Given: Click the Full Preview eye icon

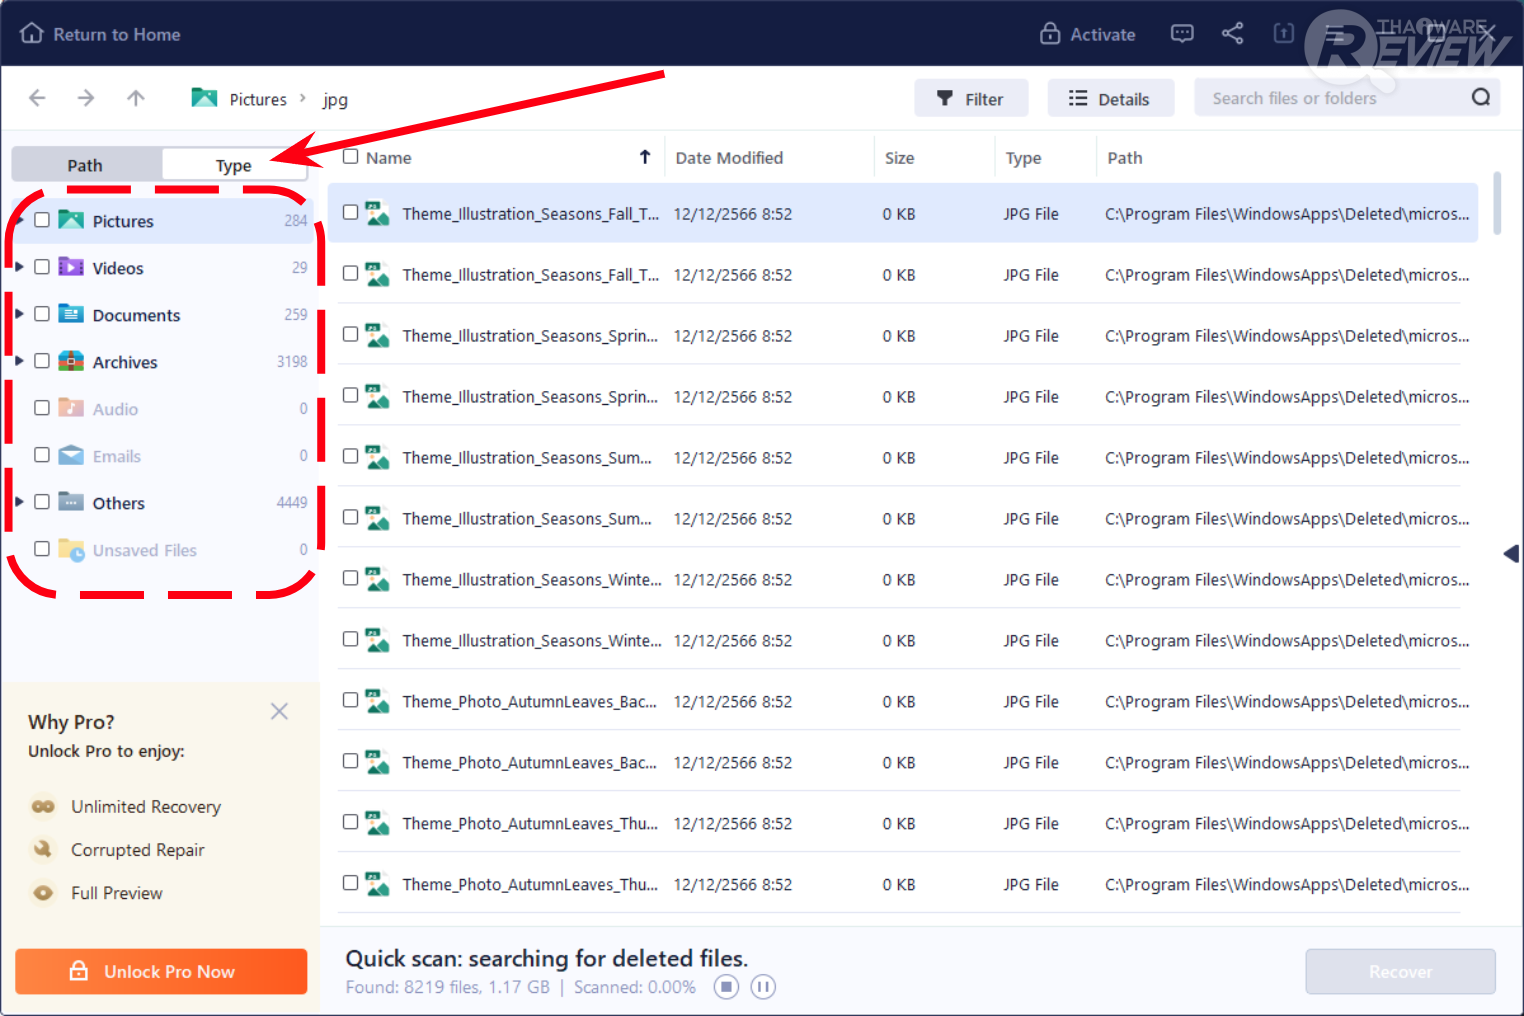Looking at the screenshot, I should [x=43, y=892].
